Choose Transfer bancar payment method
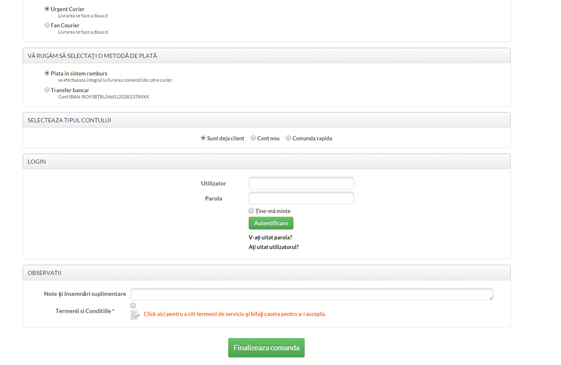Image resolution: width=561 pixels, height=365 pixels. 47,90
